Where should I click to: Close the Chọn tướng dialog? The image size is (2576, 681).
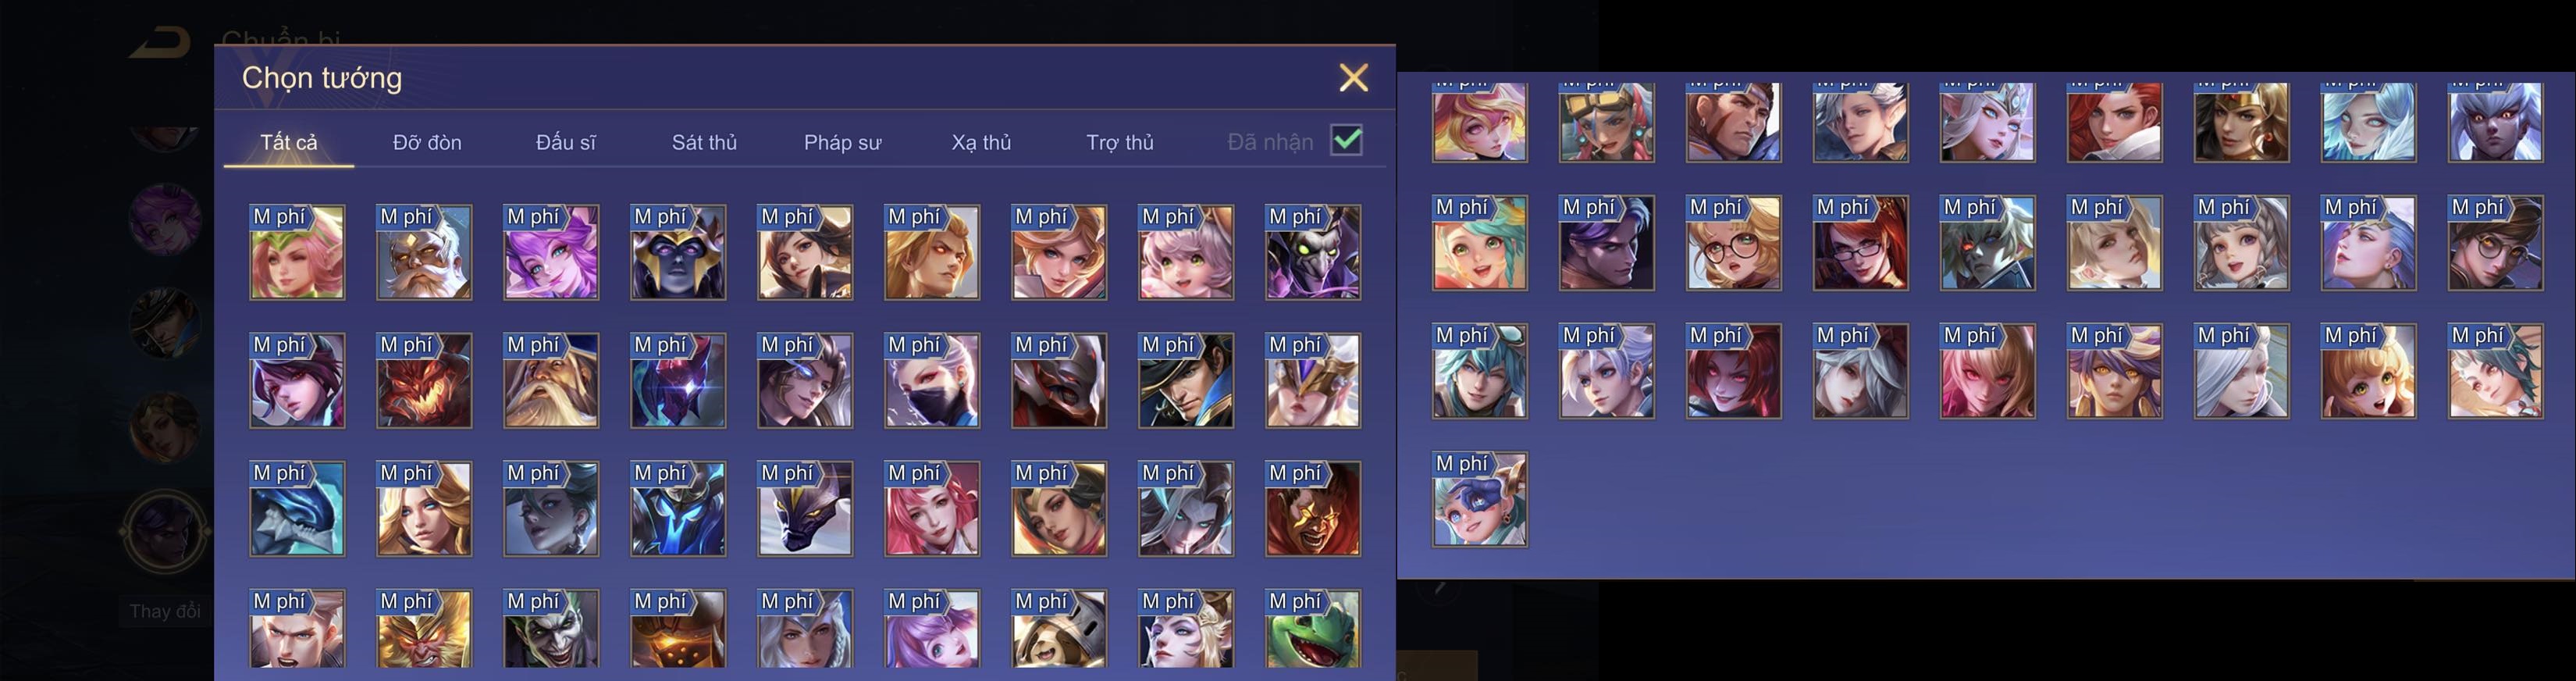pos(1353,77)
